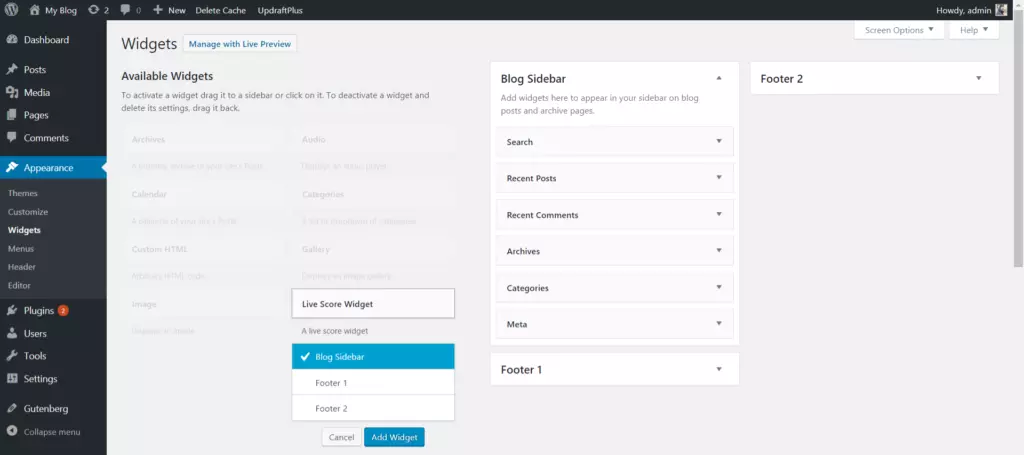Open Themes under Appearance
Image resolution: width=1024 pixels, height=455 pixels.
23,193
